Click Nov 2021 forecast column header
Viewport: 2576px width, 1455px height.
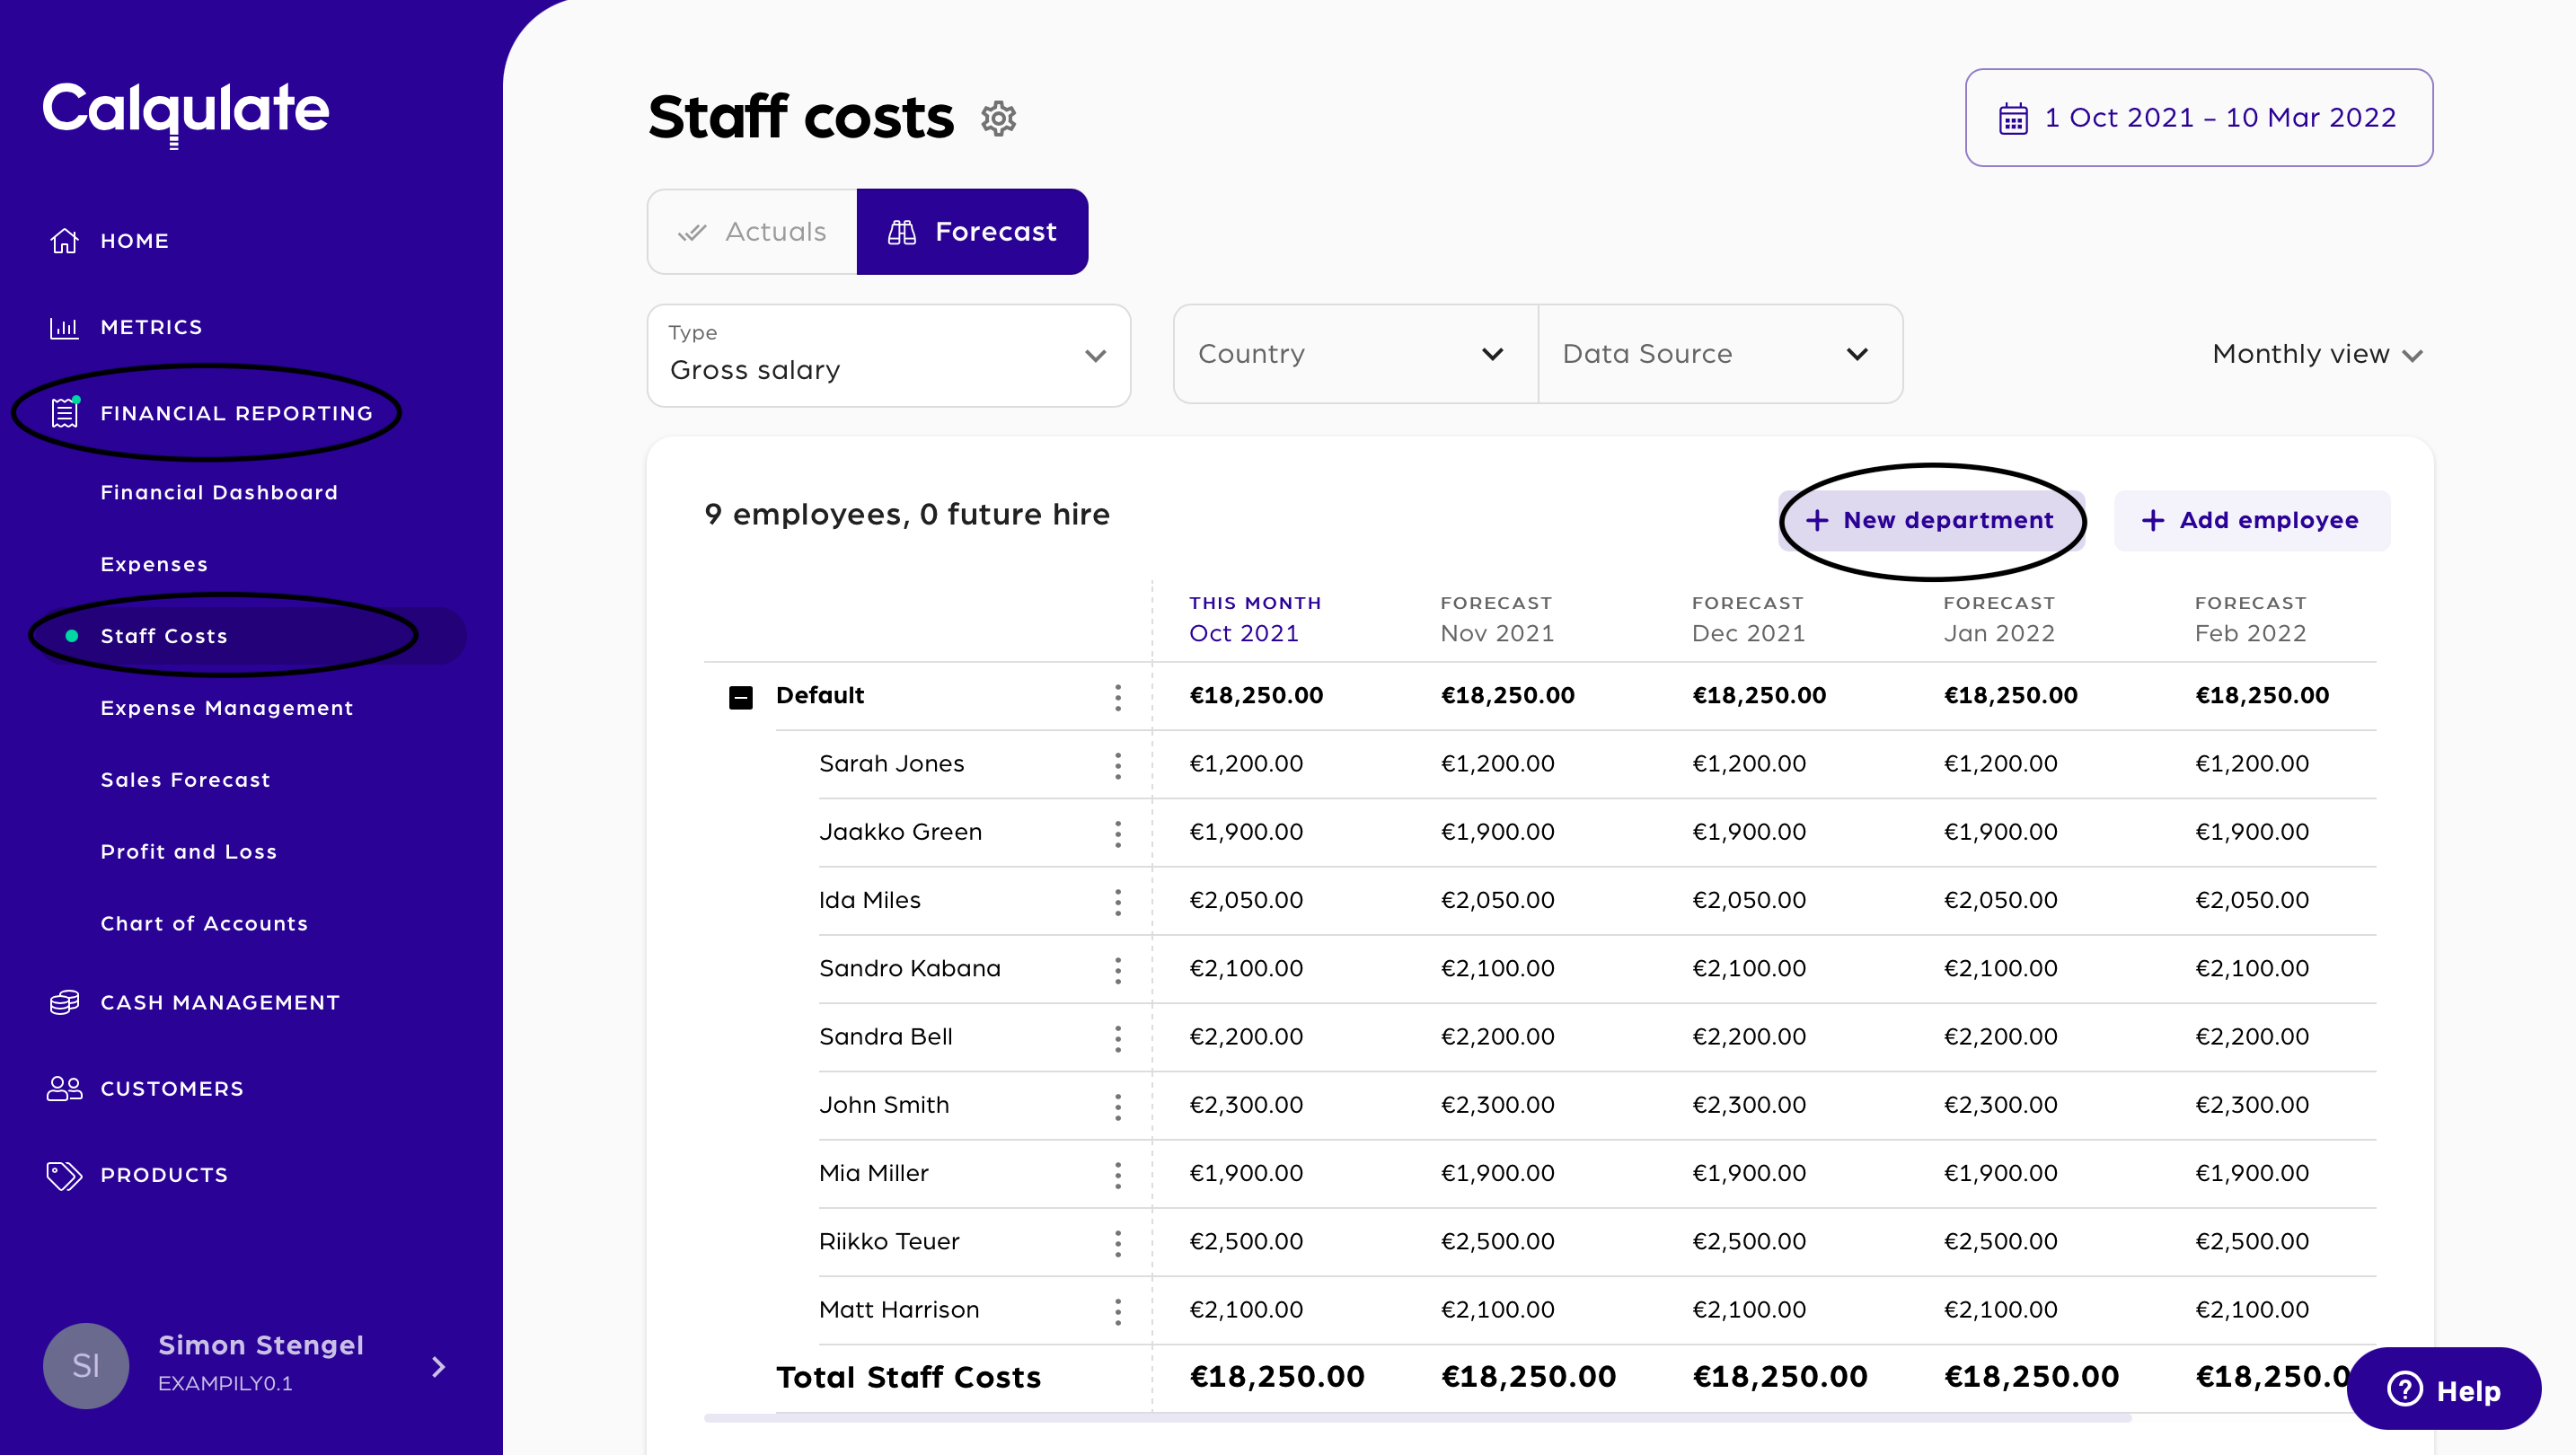(1497, 633)
